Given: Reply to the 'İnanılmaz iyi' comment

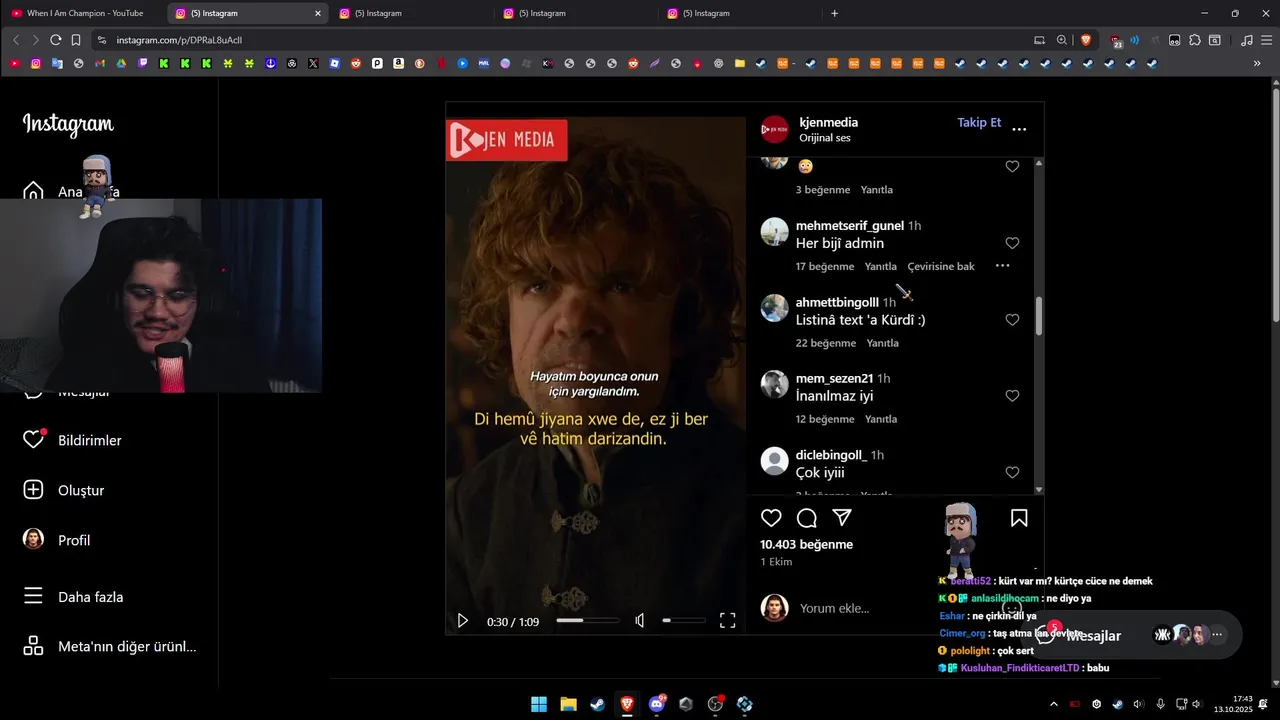Looking at the screenshot, I should 881,419.
